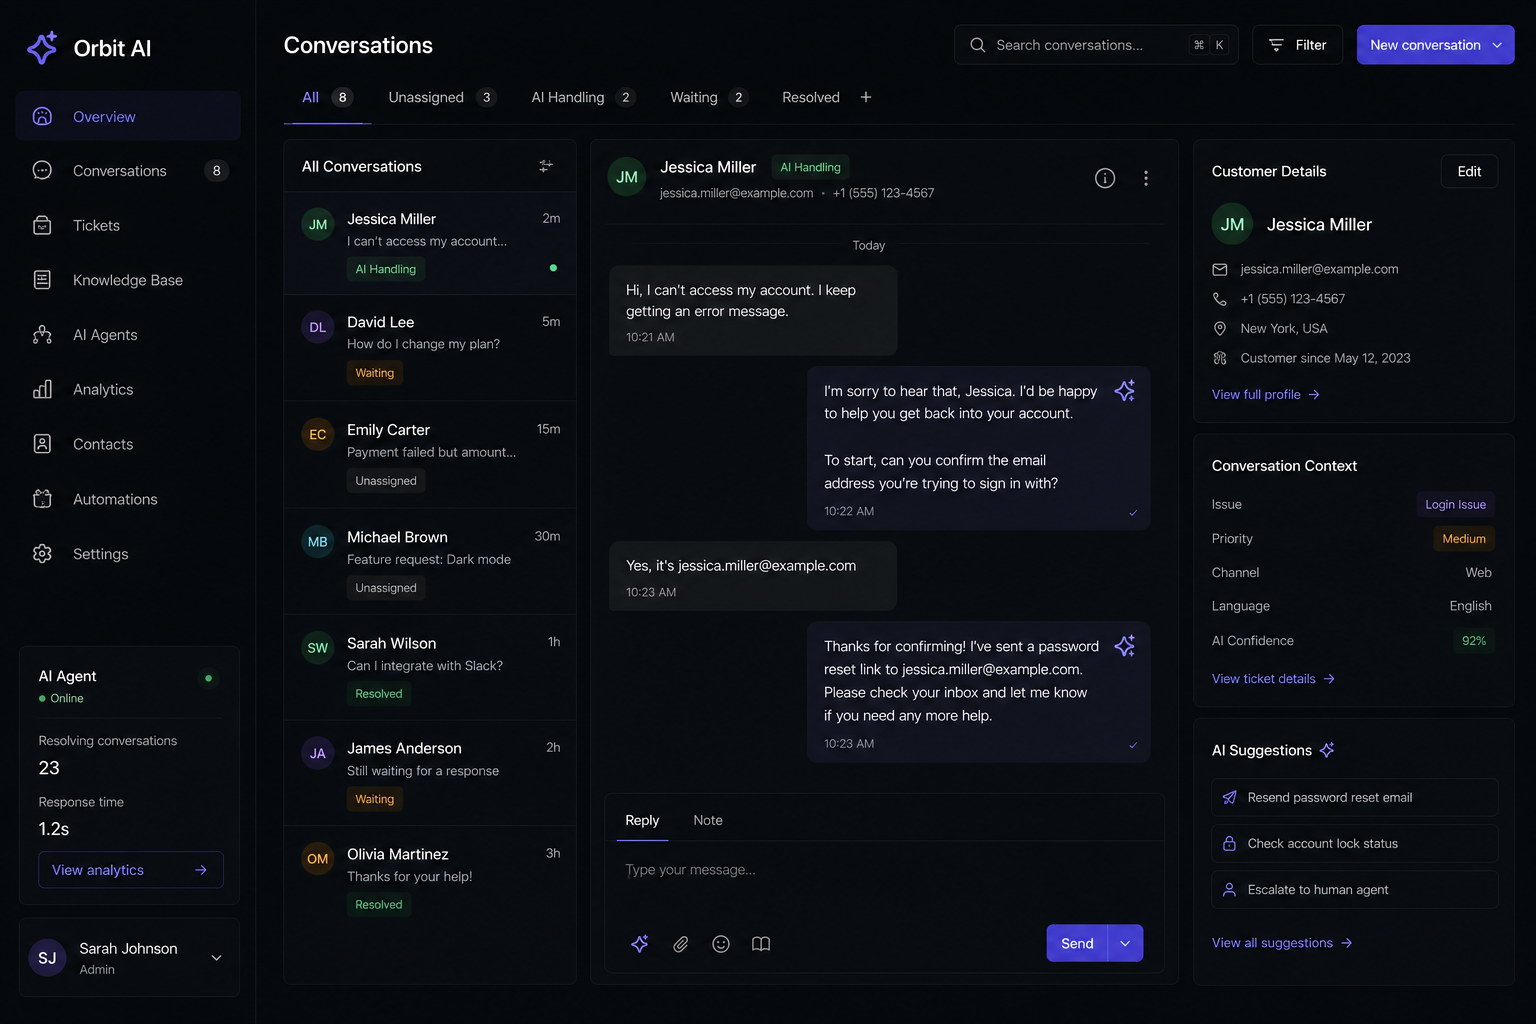Switch to the Waiting tab

click(709, 97)
